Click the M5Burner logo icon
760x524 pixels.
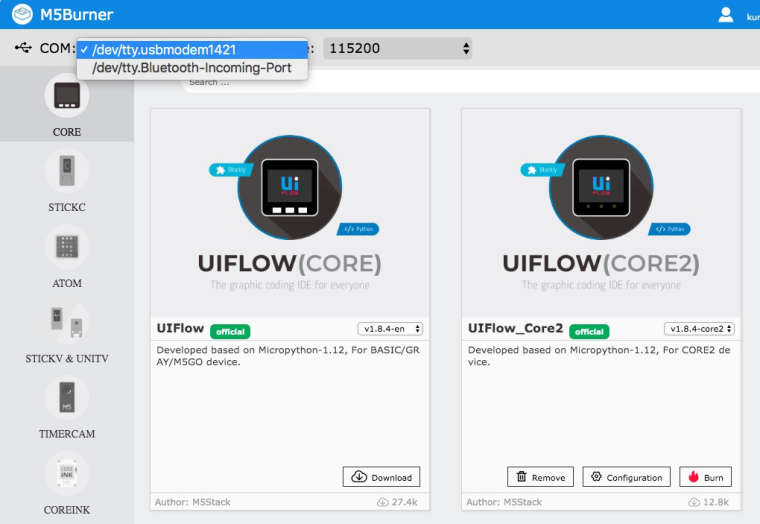[x=22, y=14]
